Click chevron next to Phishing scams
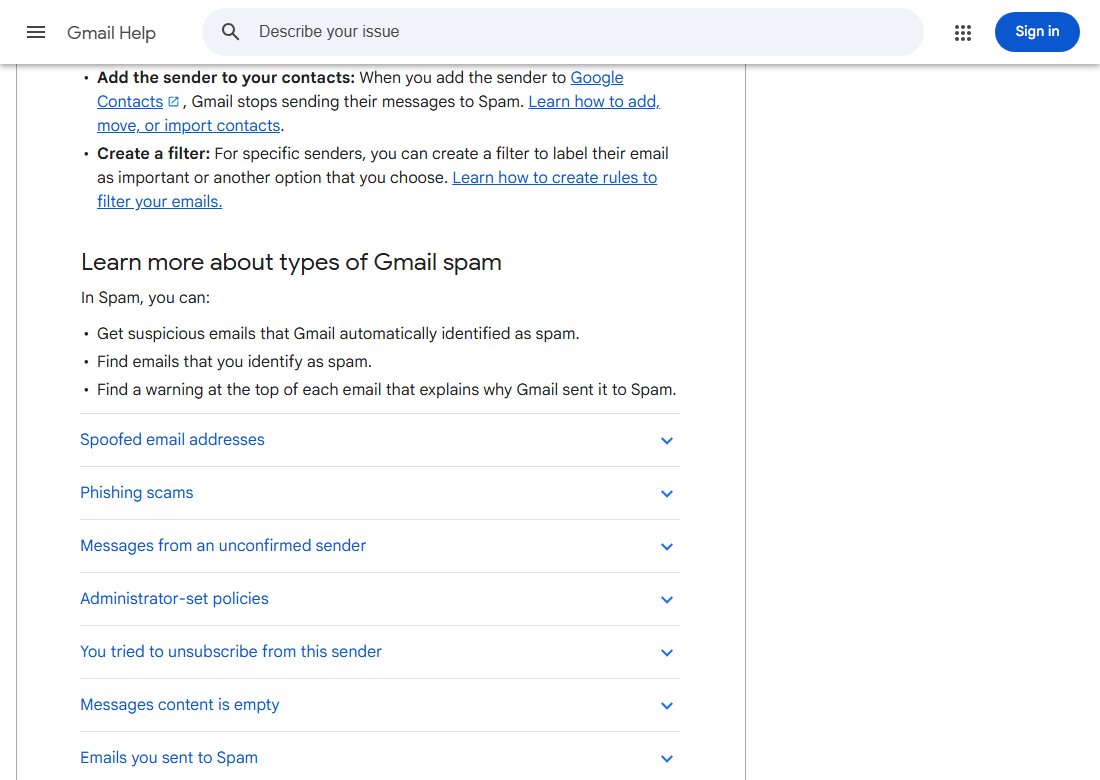The width and height of the screenshot is (1100, 780). [666, 494]
